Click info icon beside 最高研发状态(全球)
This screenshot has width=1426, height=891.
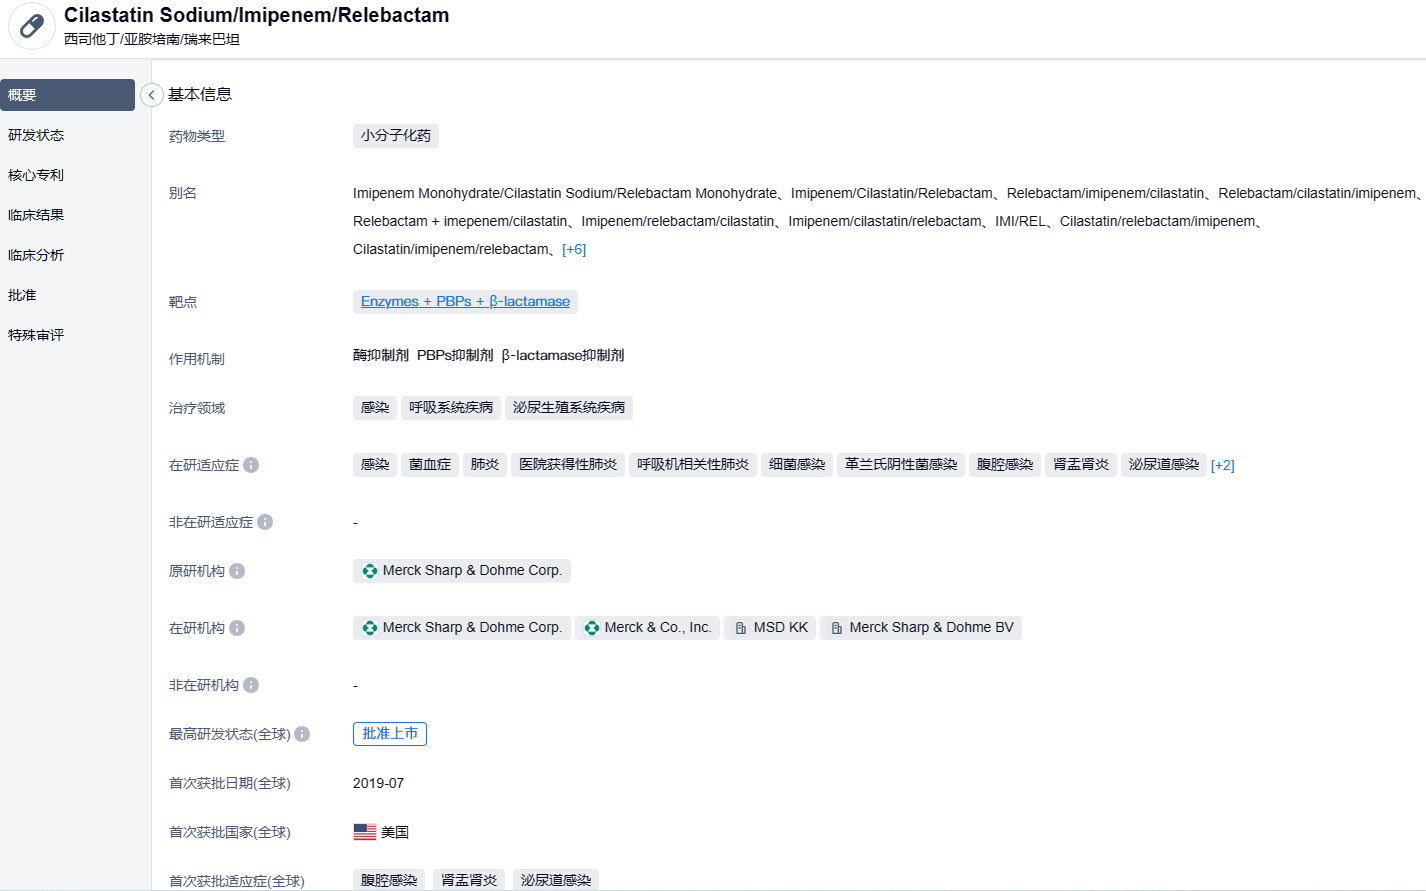(x=302, y=734)
